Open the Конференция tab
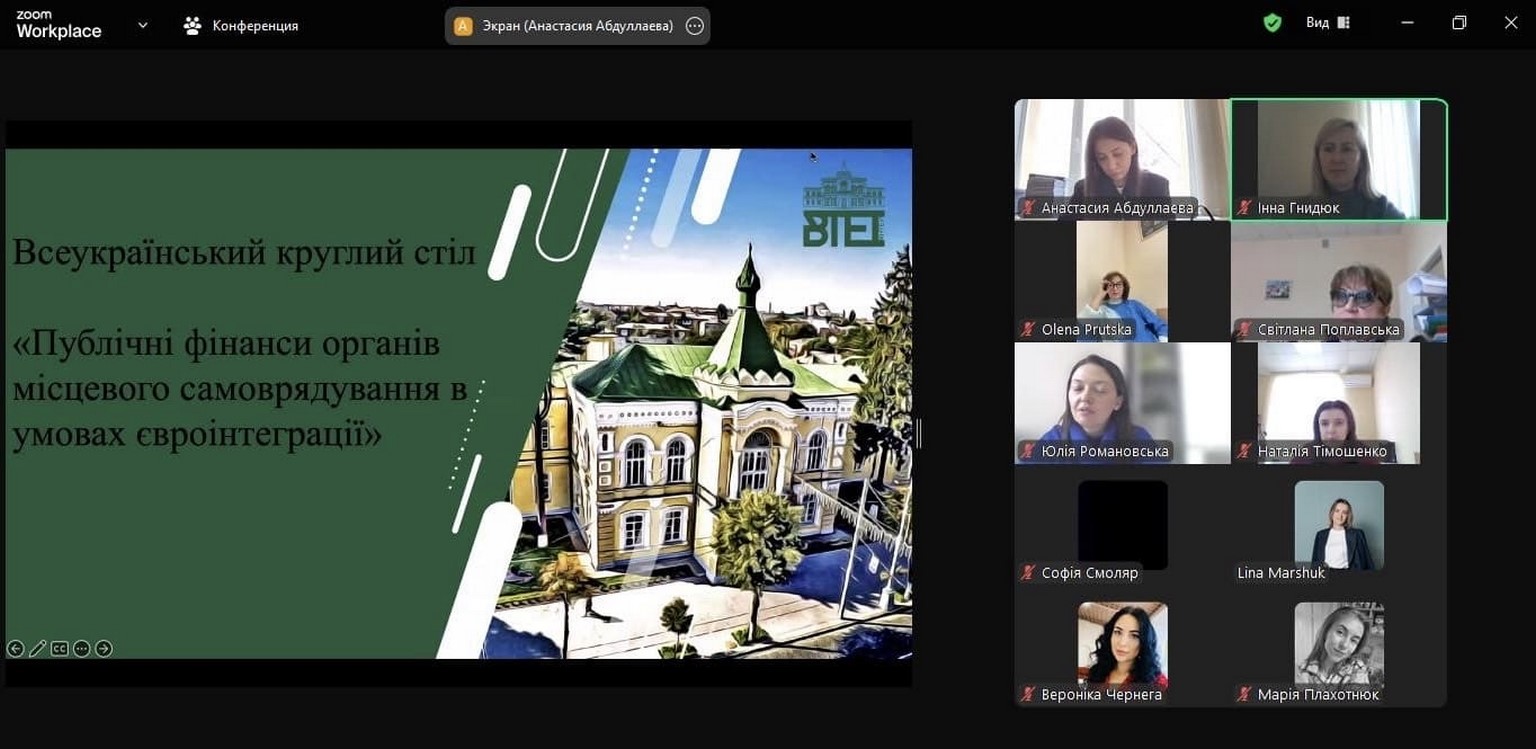This screenshot has width=1536, height=749. point(241,26)
